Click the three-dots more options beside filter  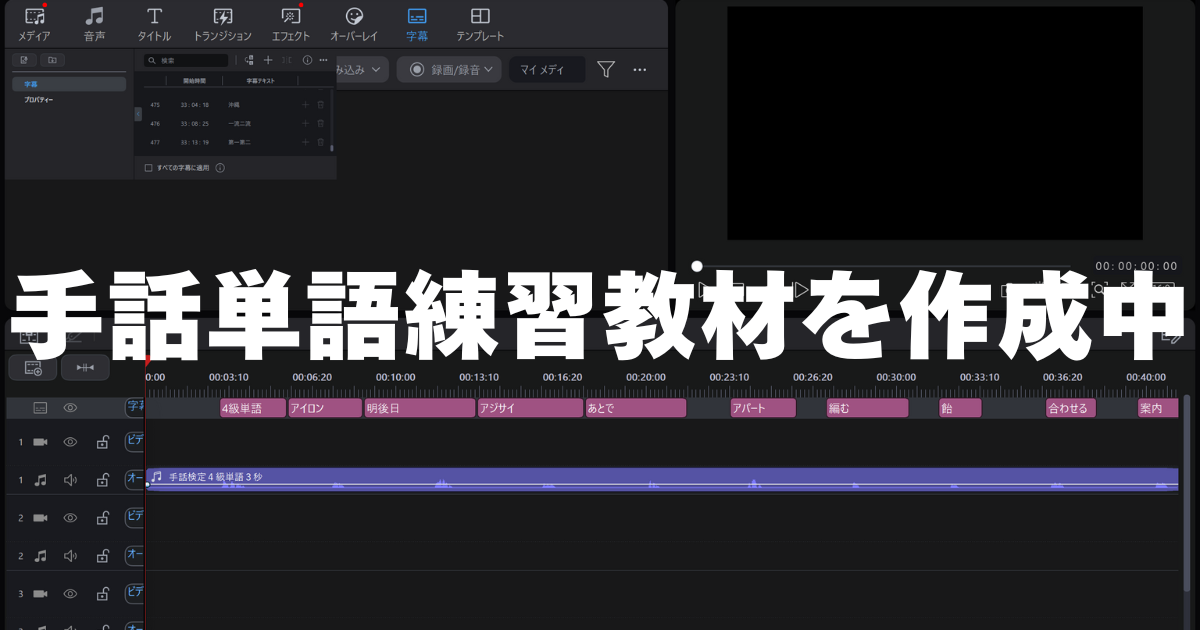tap(640, 69)
